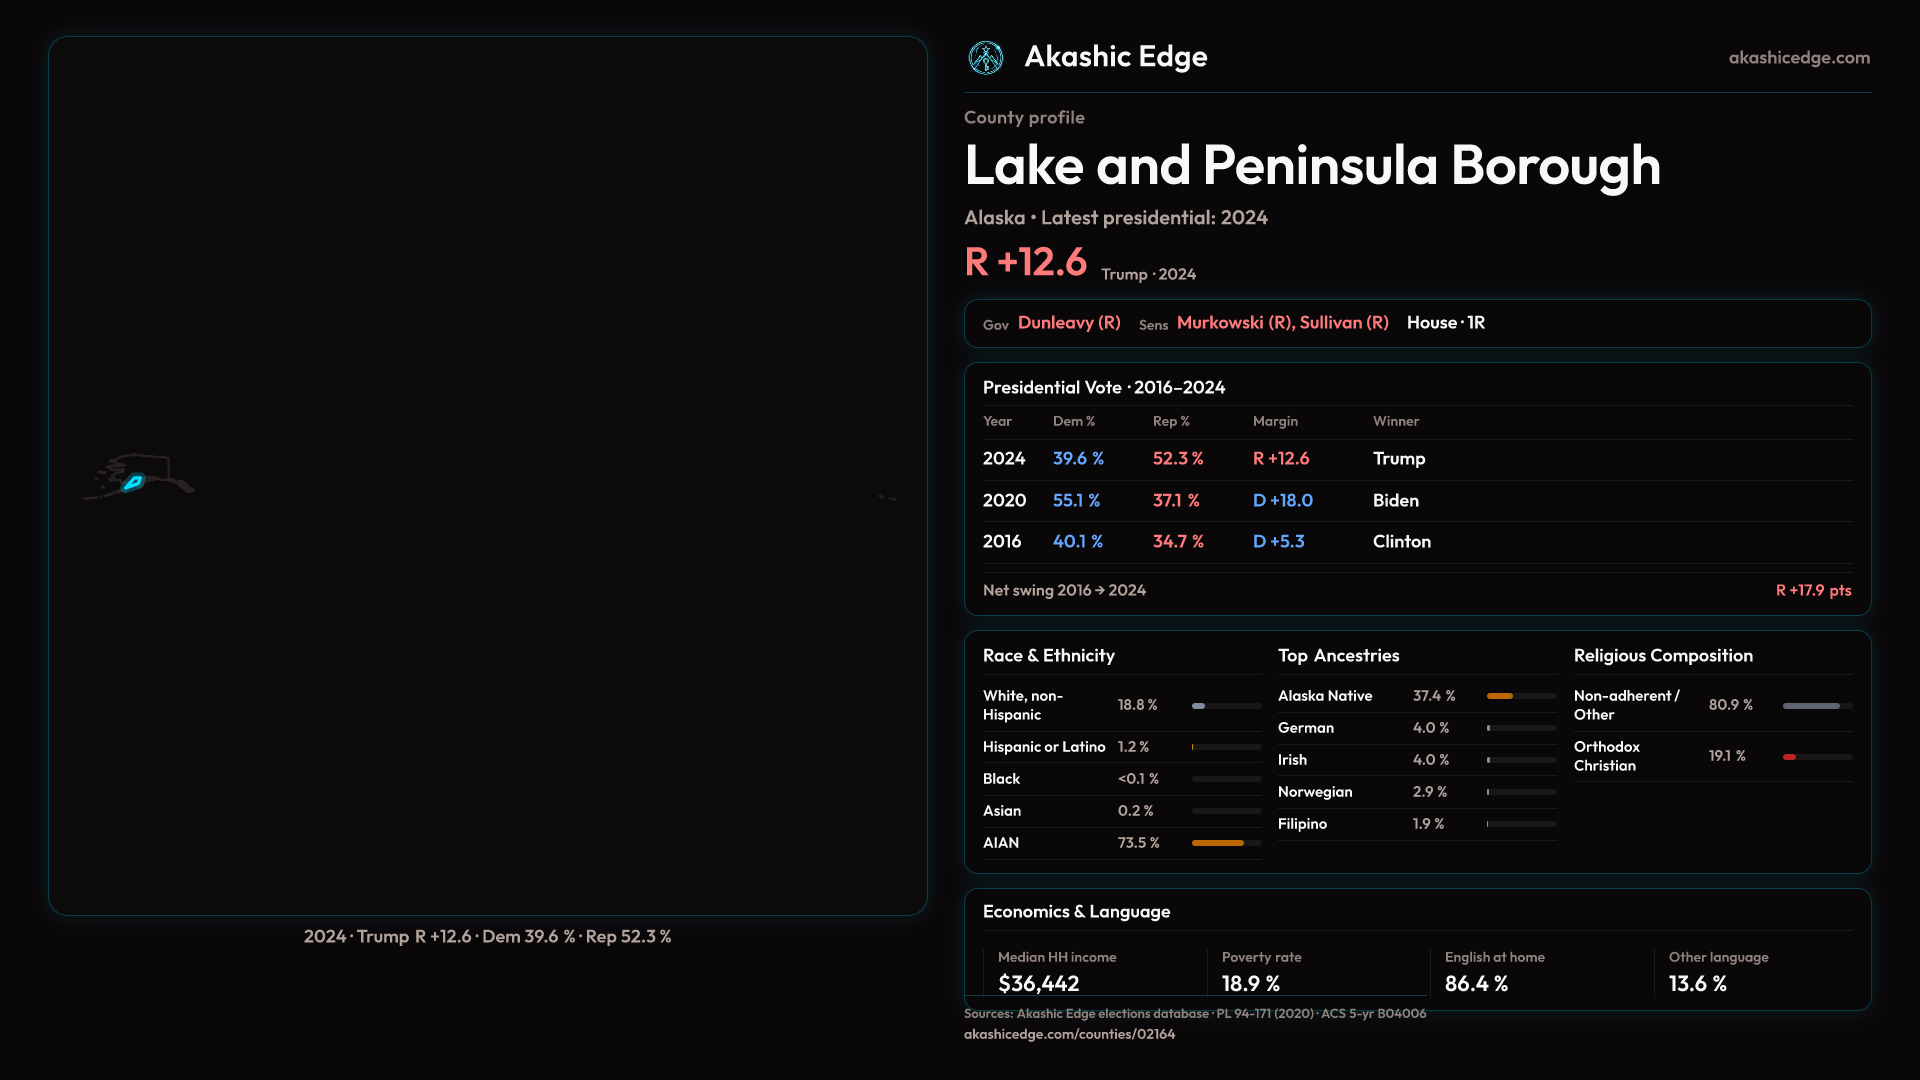Click the Median HH income value
The height and width of the screenshot is (1080, 1920).
pyautogui.click(x=1038, y=983)
